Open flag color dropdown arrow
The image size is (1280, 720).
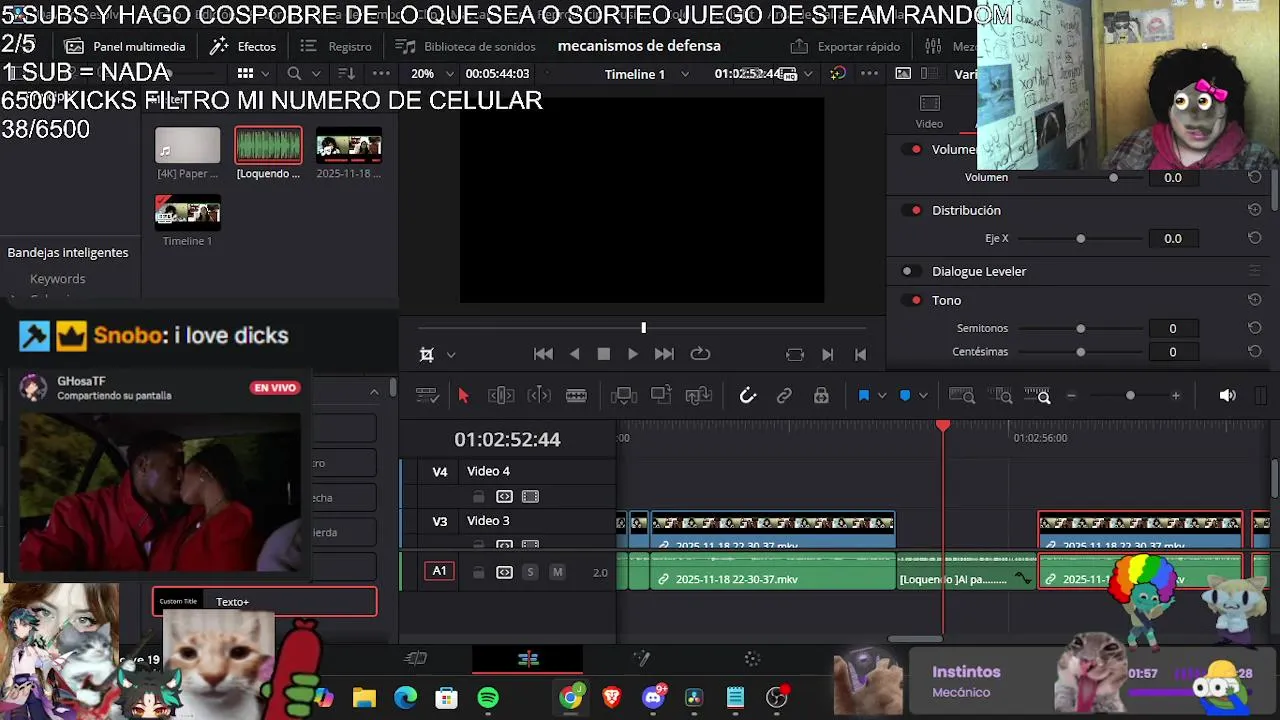coord(881,396)
